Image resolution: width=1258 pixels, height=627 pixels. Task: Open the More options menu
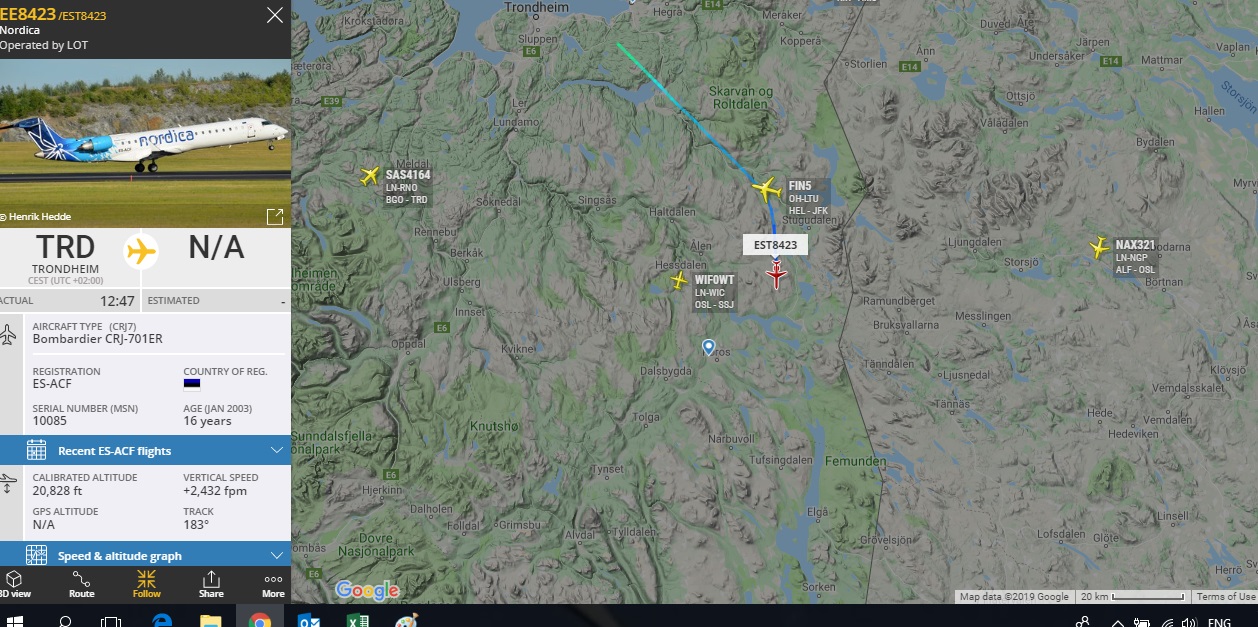pyautogui.click(x=273, y=584)
